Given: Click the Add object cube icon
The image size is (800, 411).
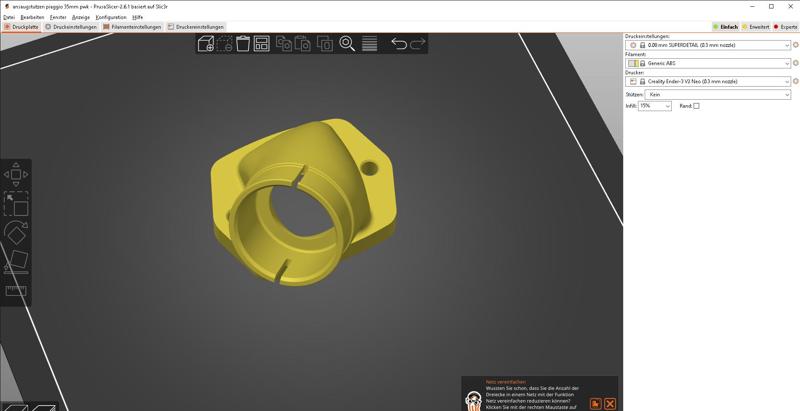Looking at the screenshot, I should click(206, 44).
